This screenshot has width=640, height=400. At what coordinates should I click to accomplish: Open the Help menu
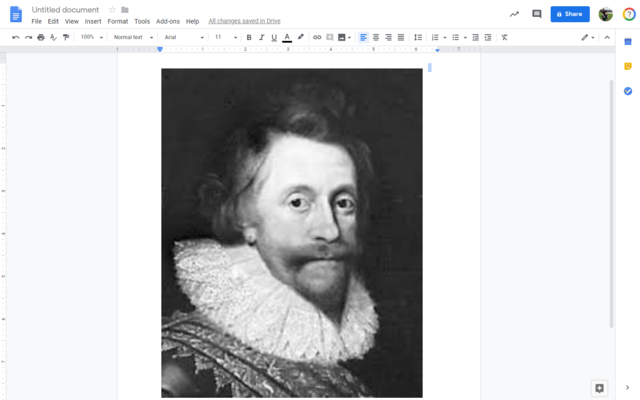pyautogui.click(x=192, y=21)
